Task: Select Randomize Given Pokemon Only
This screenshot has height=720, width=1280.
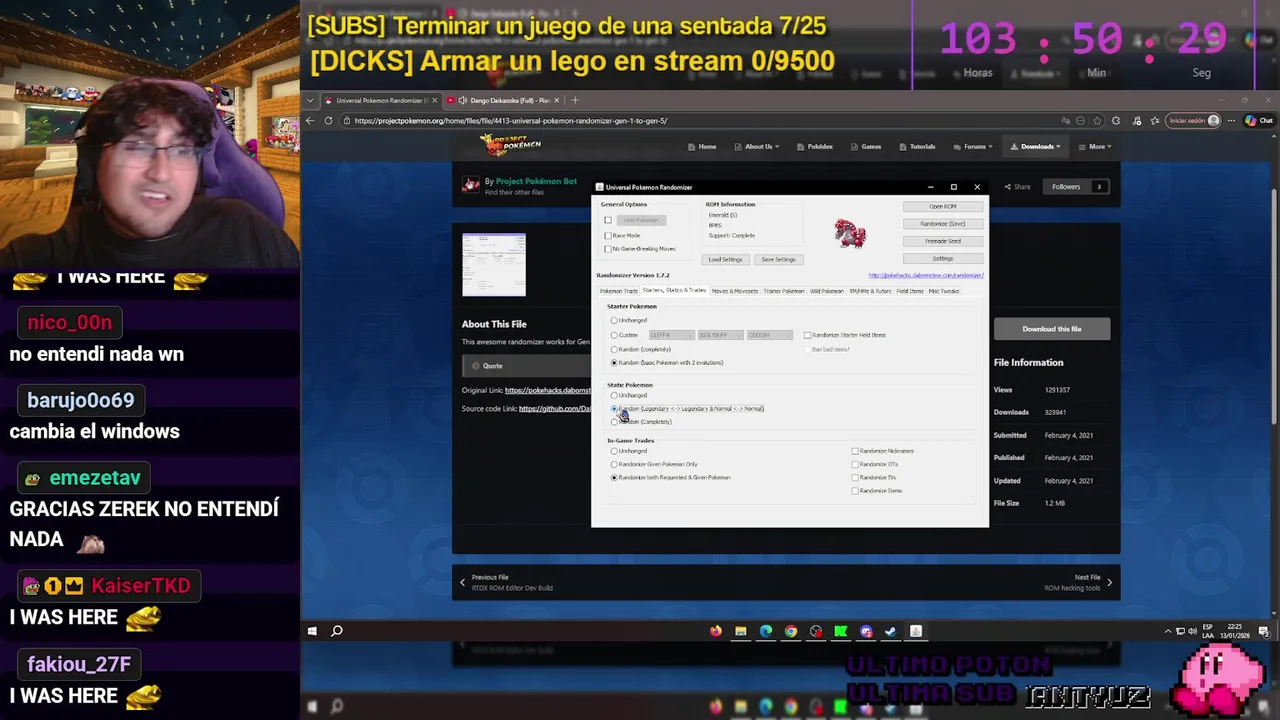Action: (614, 464)
